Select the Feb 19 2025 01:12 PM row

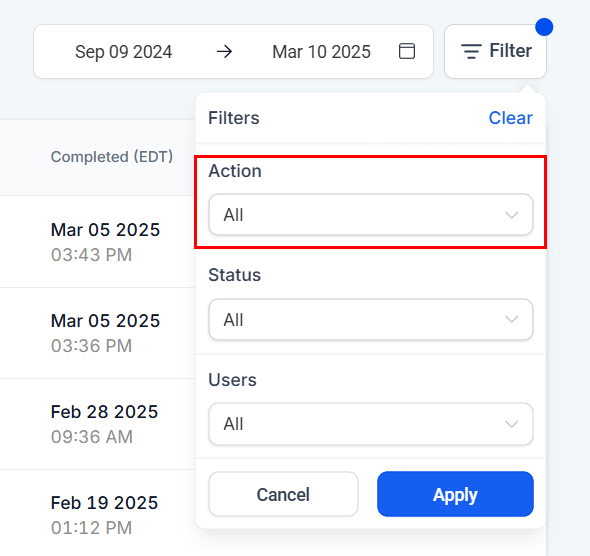pos(97,515)
